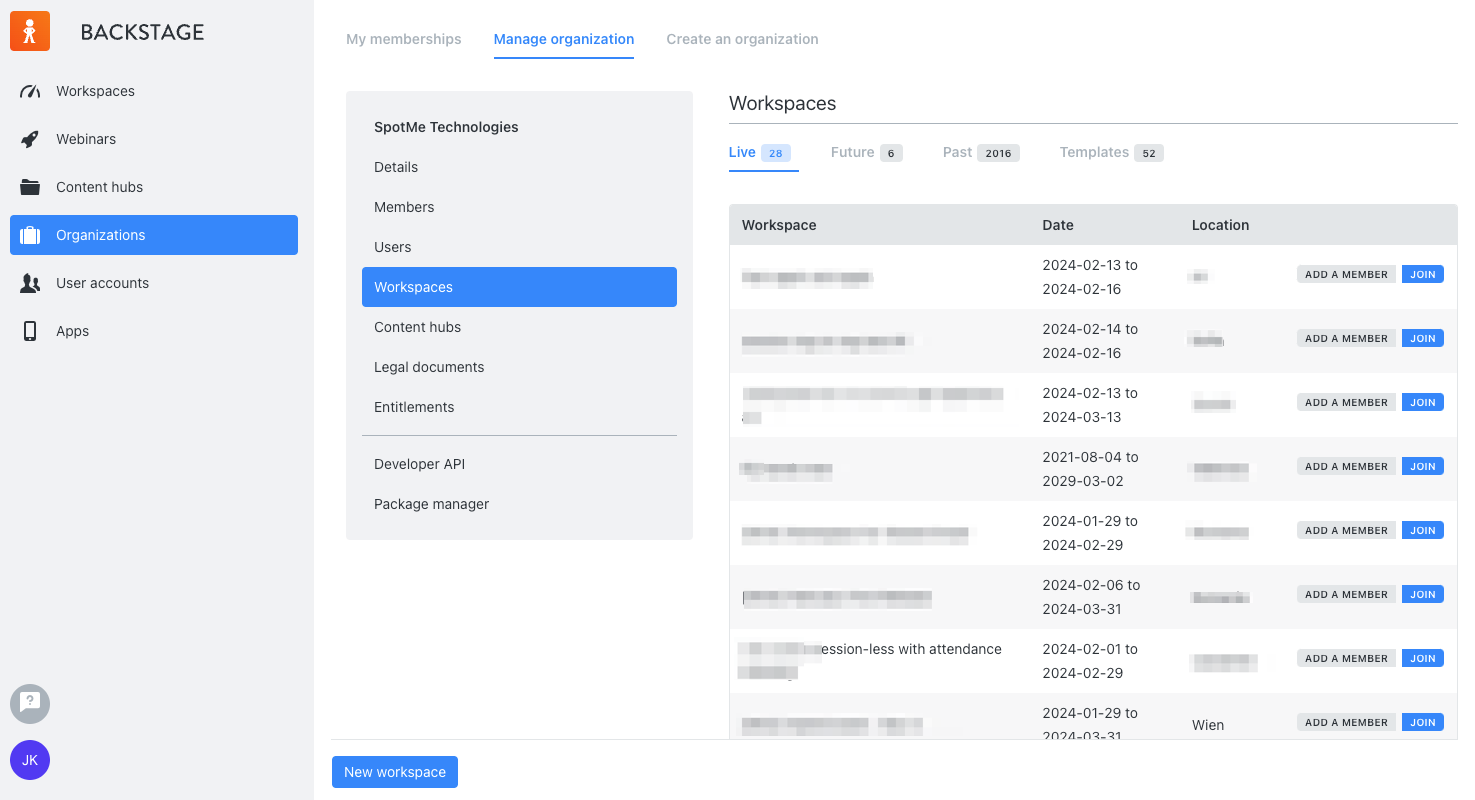
Task: Open Workspaces from the sidebar icon
Action: (x=29, y=91)
